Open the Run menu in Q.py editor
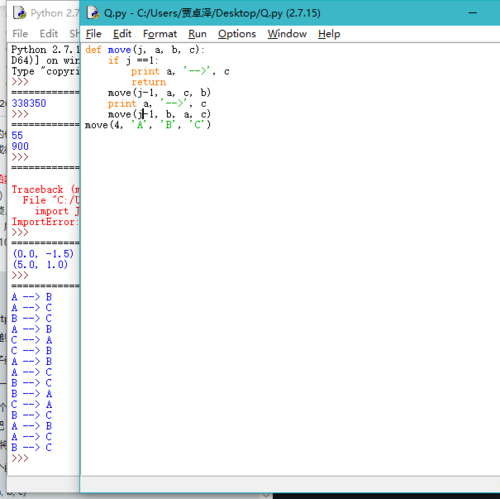The image size is (500, 499). click(197, 34)
